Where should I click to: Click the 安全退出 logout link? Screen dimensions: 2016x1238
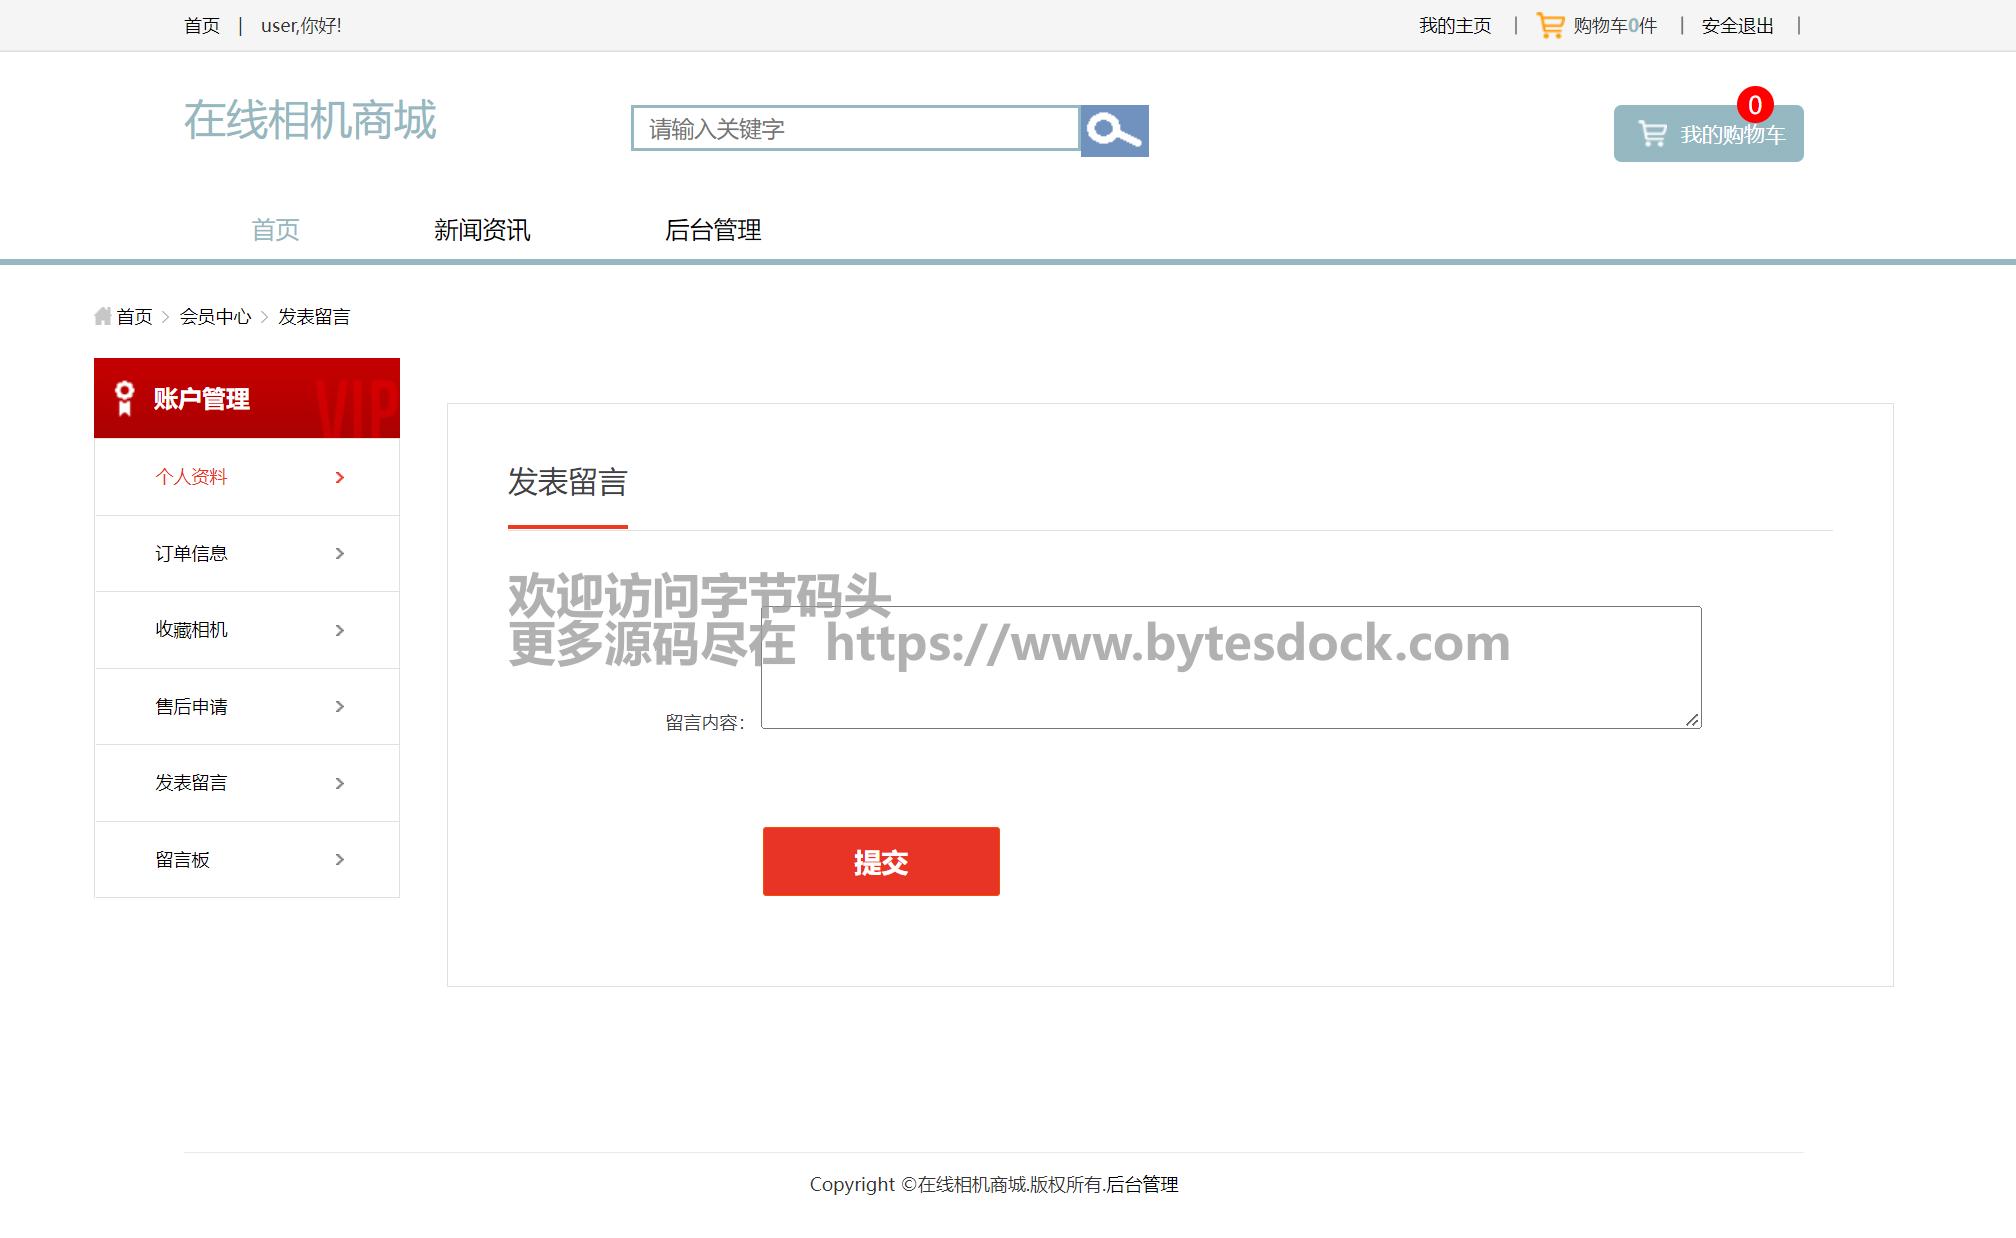pyautogui.click(x=1737, y=25)
